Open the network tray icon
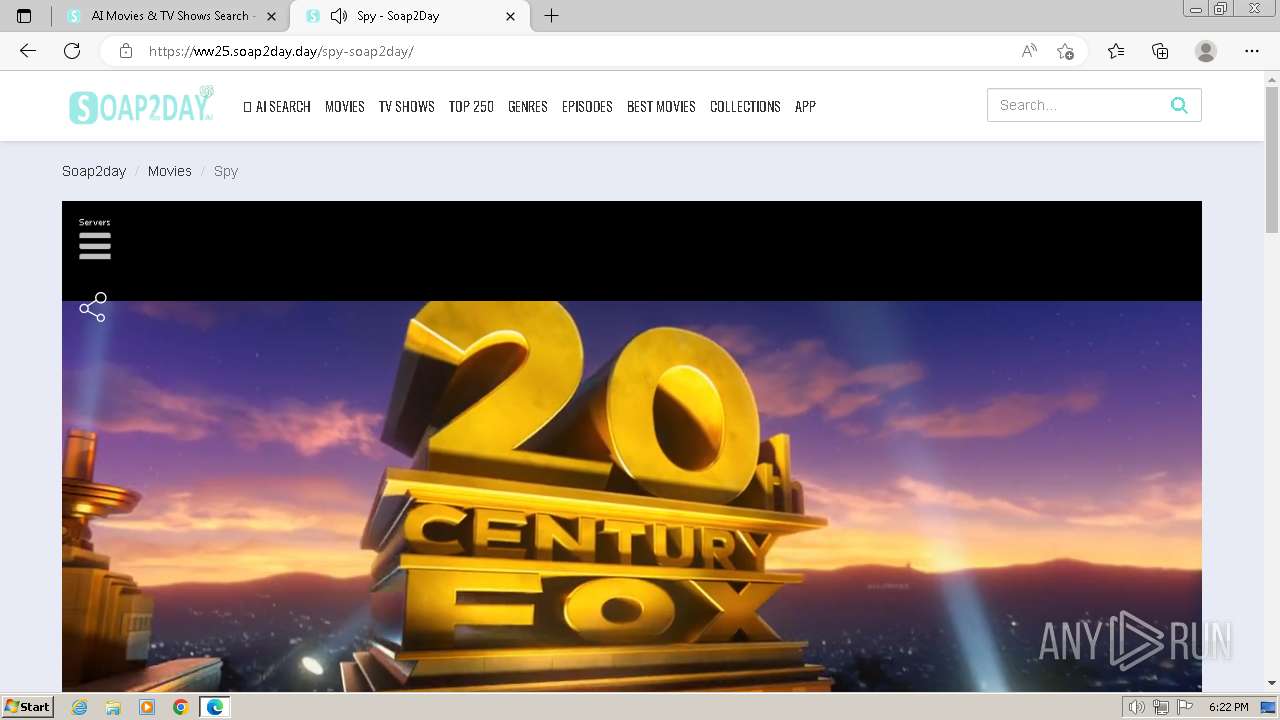 coord(1161,707)
